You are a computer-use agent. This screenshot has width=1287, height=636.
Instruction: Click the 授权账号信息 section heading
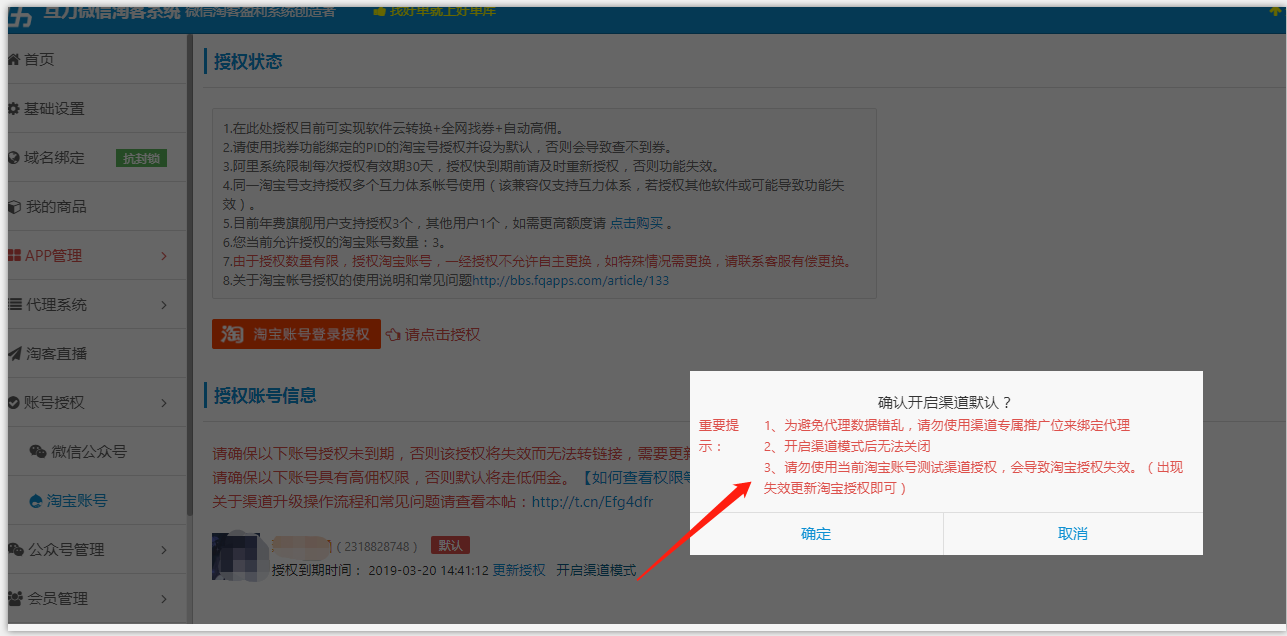(265, 396)
